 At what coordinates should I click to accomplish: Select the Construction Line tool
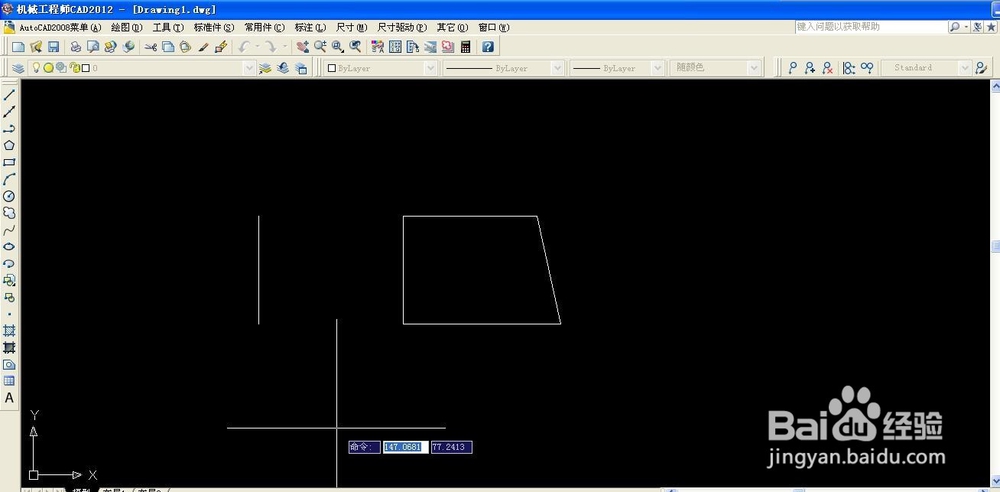coord(9,112)
